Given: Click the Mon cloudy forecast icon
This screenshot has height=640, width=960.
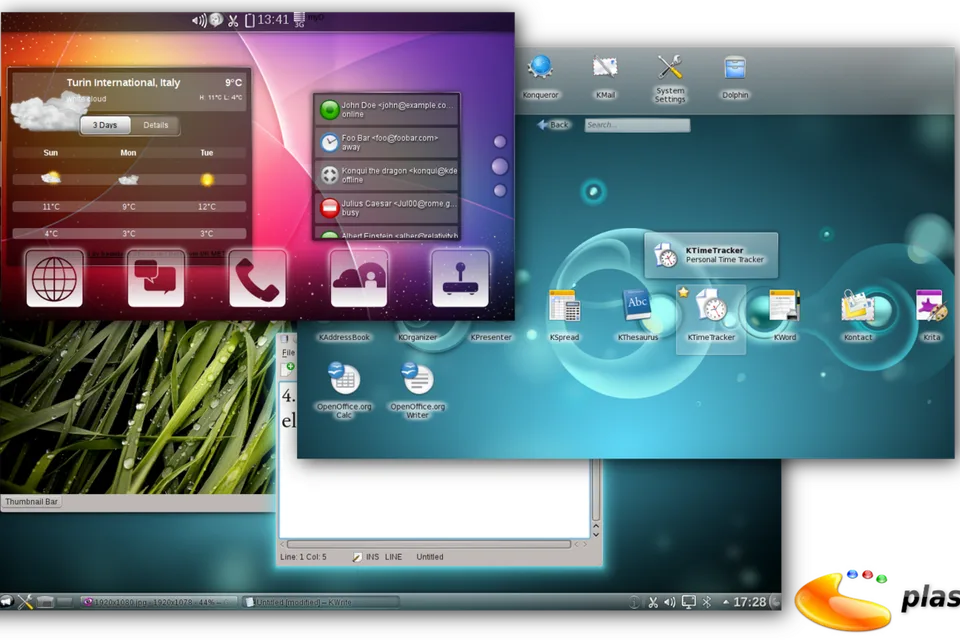Looking at the screenshot, I should (x=128, y=179).
